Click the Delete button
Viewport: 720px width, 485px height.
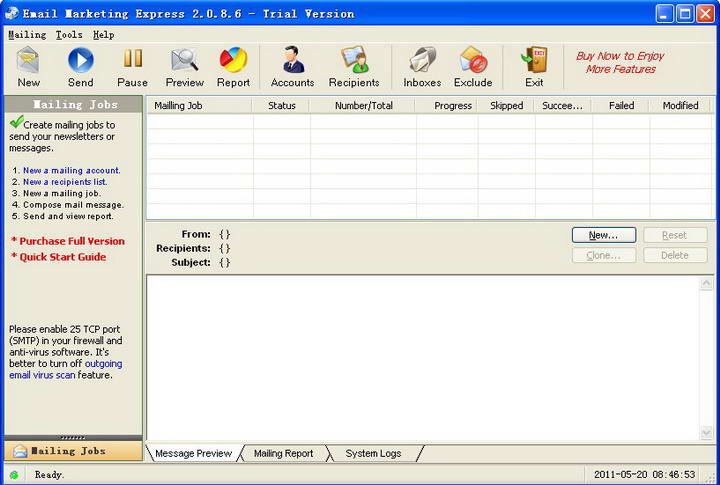(x=675, y=255)
